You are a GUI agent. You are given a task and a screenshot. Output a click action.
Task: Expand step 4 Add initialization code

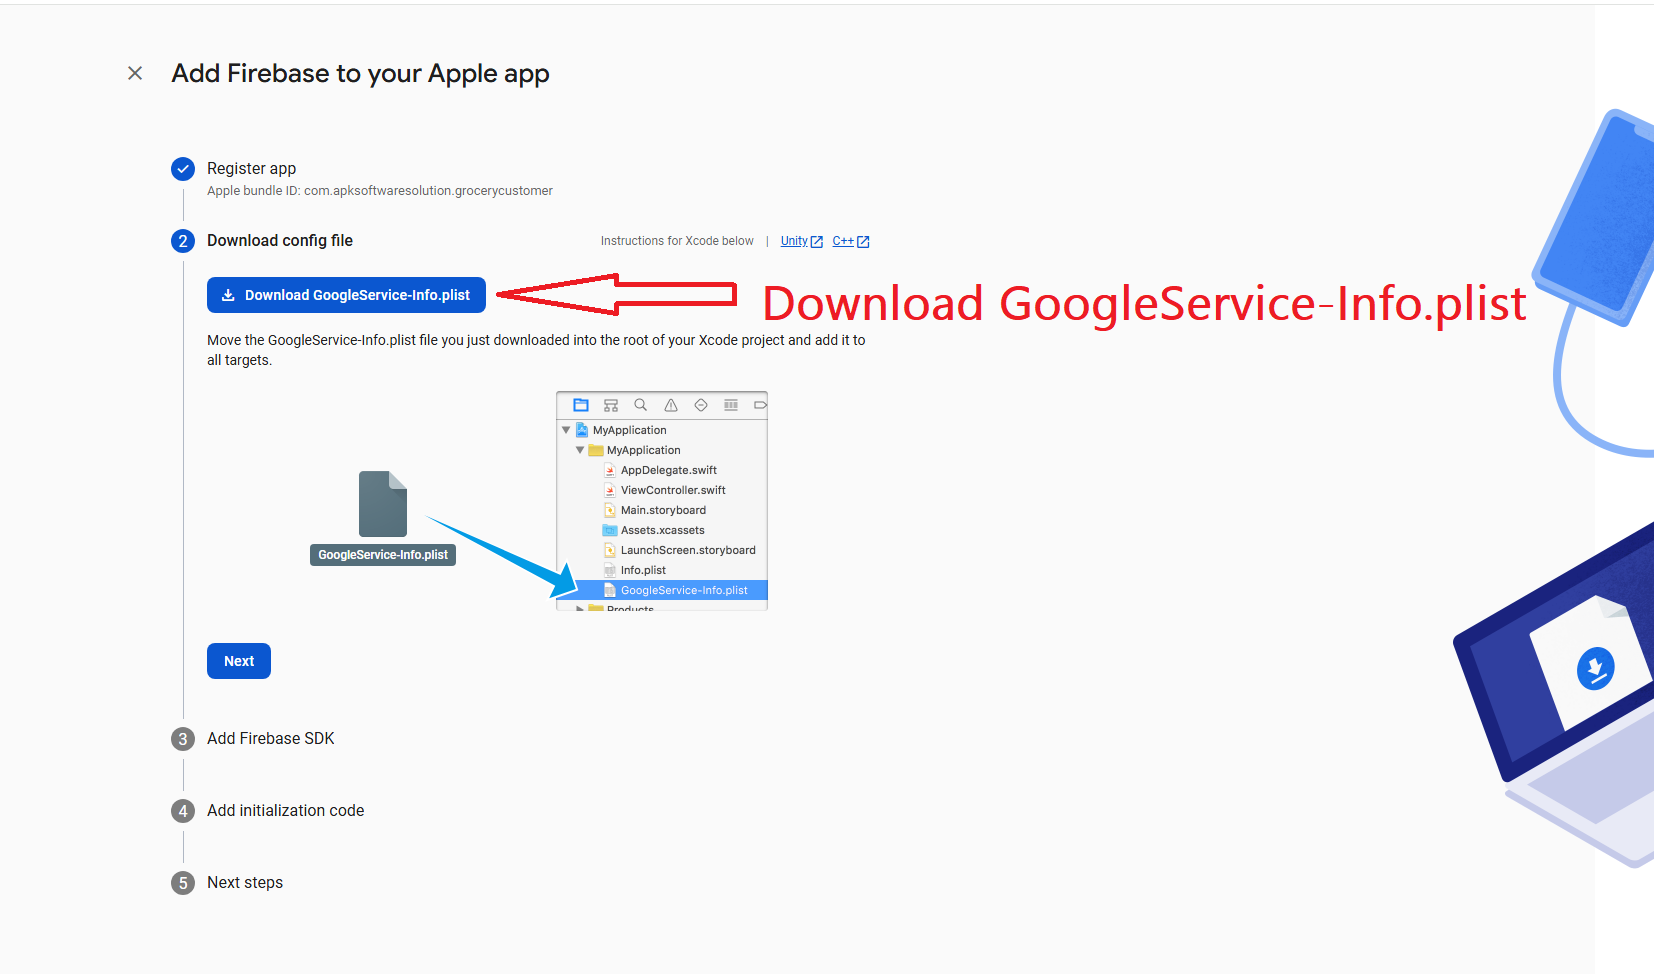(x=285, y=811)
